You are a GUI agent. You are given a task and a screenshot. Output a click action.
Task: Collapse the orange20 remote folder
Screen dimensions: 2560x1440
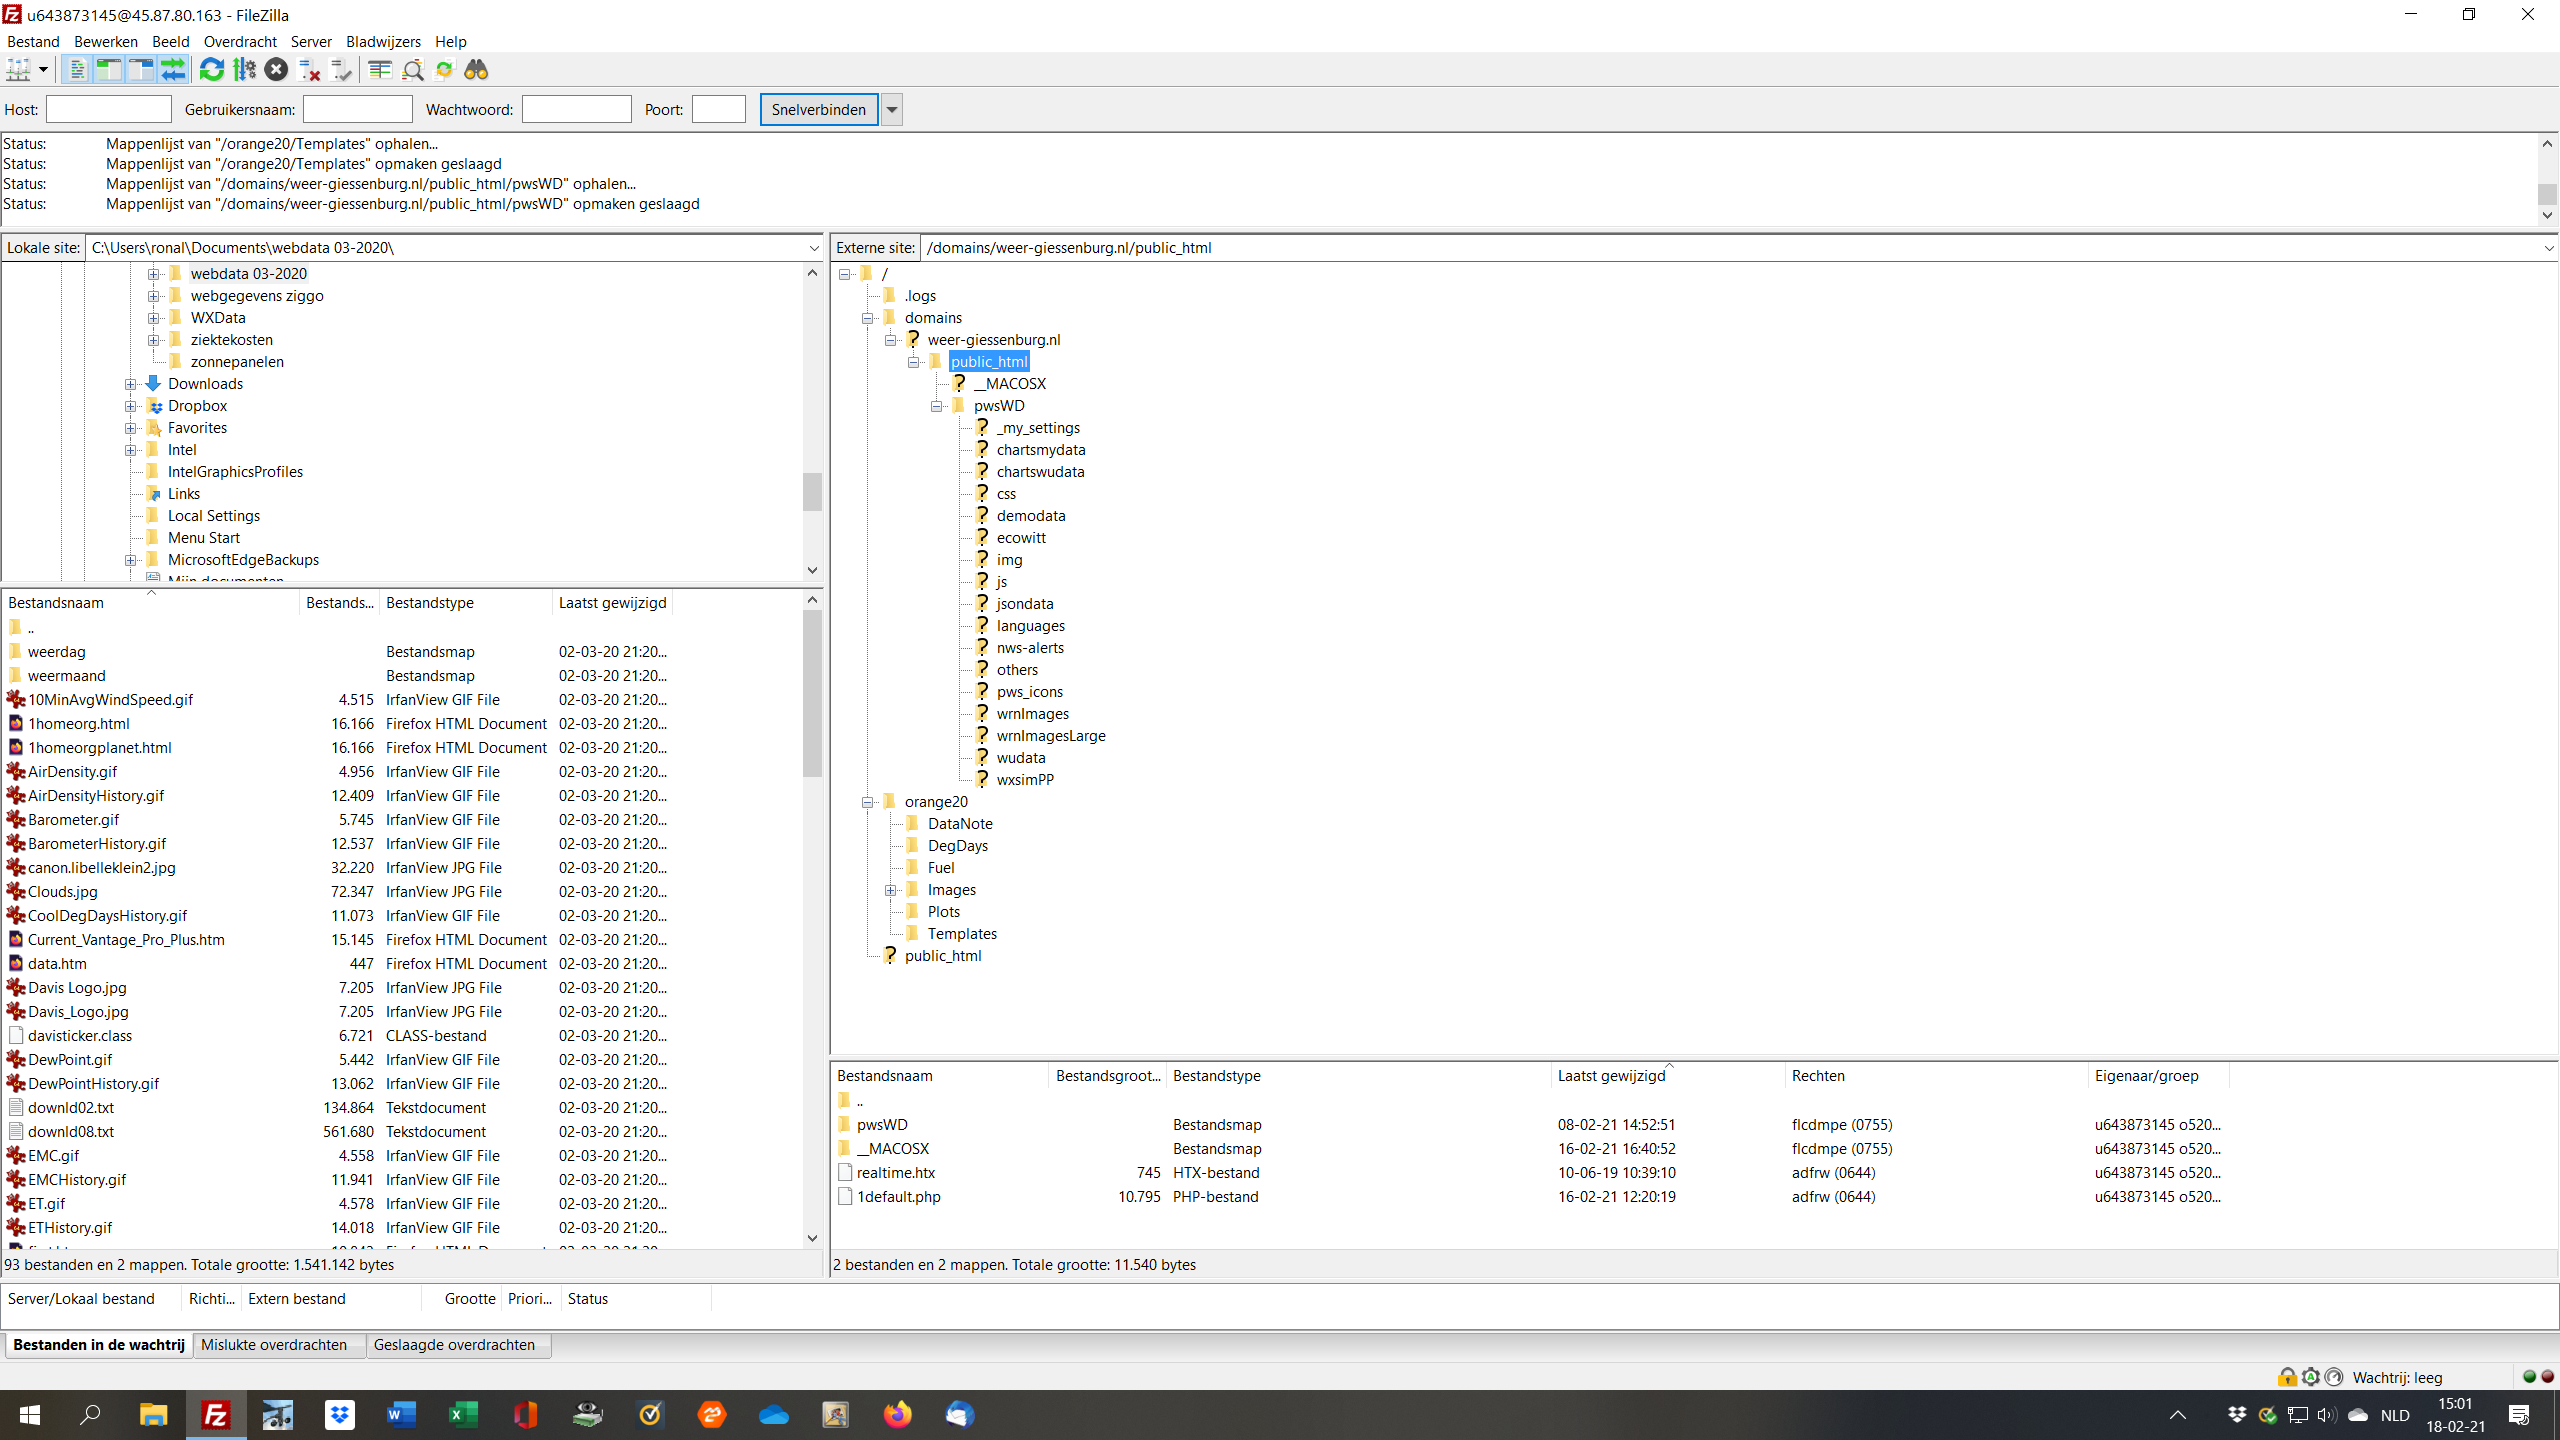868,802
